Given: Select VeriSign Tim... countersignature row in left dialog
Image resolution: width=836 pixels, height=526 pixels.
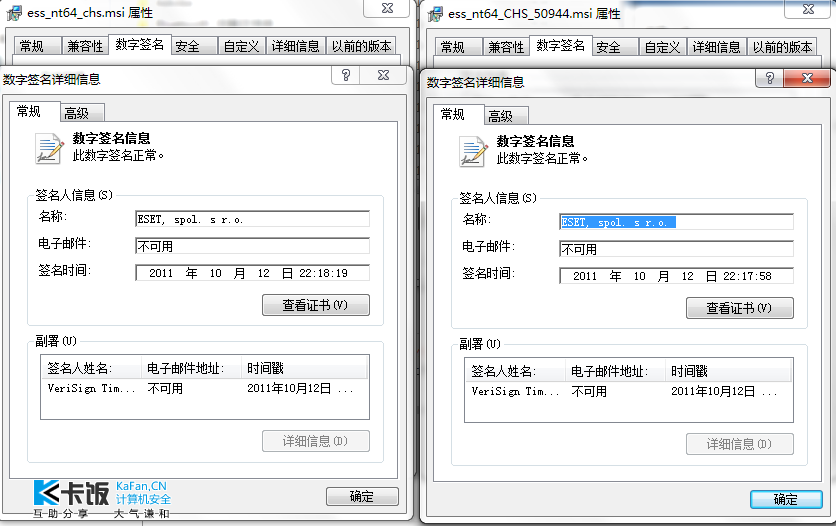Looking at the screenshot, I should coord(205,389).
